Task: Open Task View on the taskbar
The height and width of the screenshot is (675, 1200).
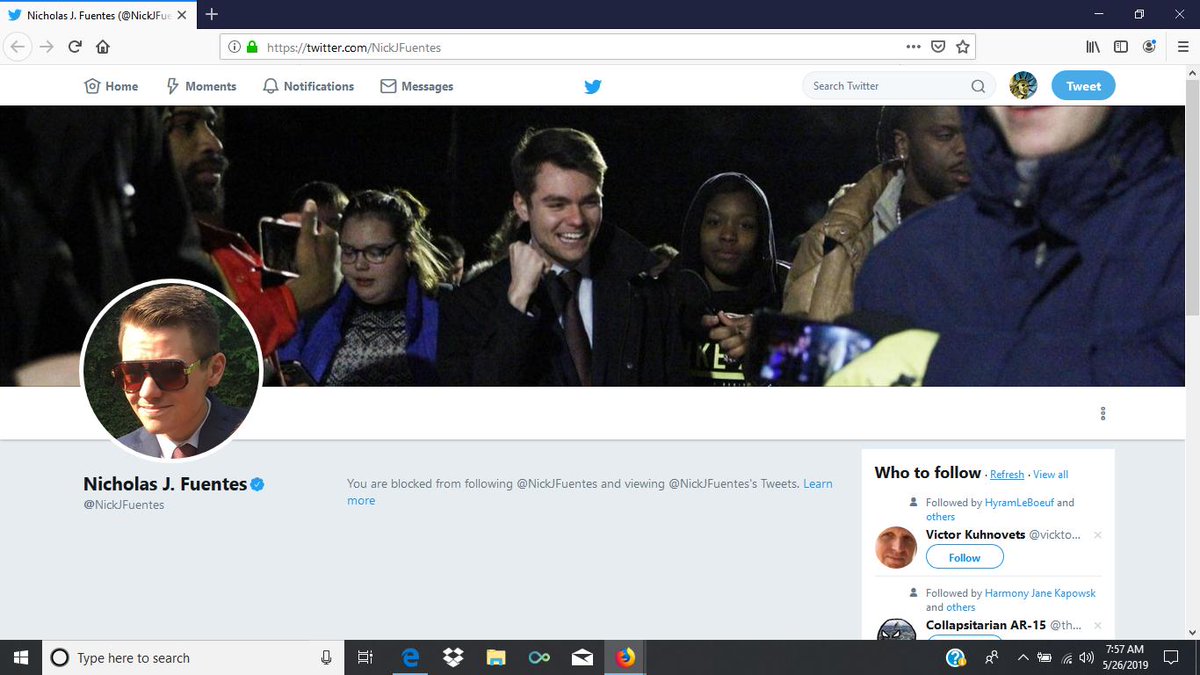Action: coord(365,657)
